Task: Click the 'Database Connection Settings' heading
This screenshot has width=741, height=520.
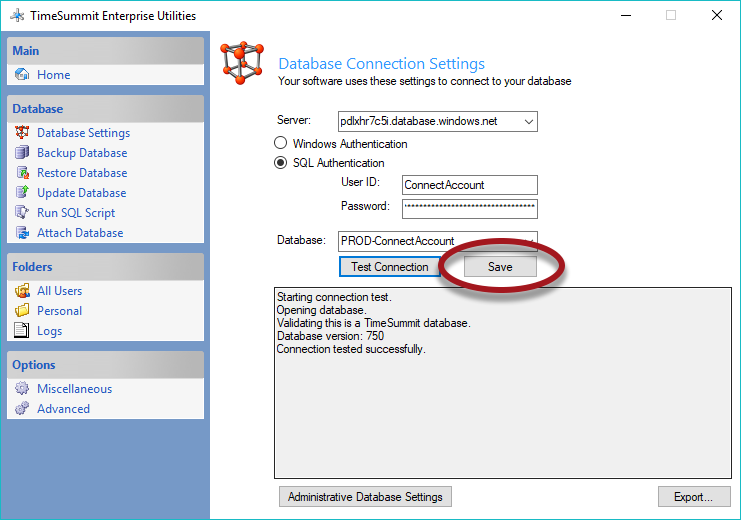Action: 382,63
